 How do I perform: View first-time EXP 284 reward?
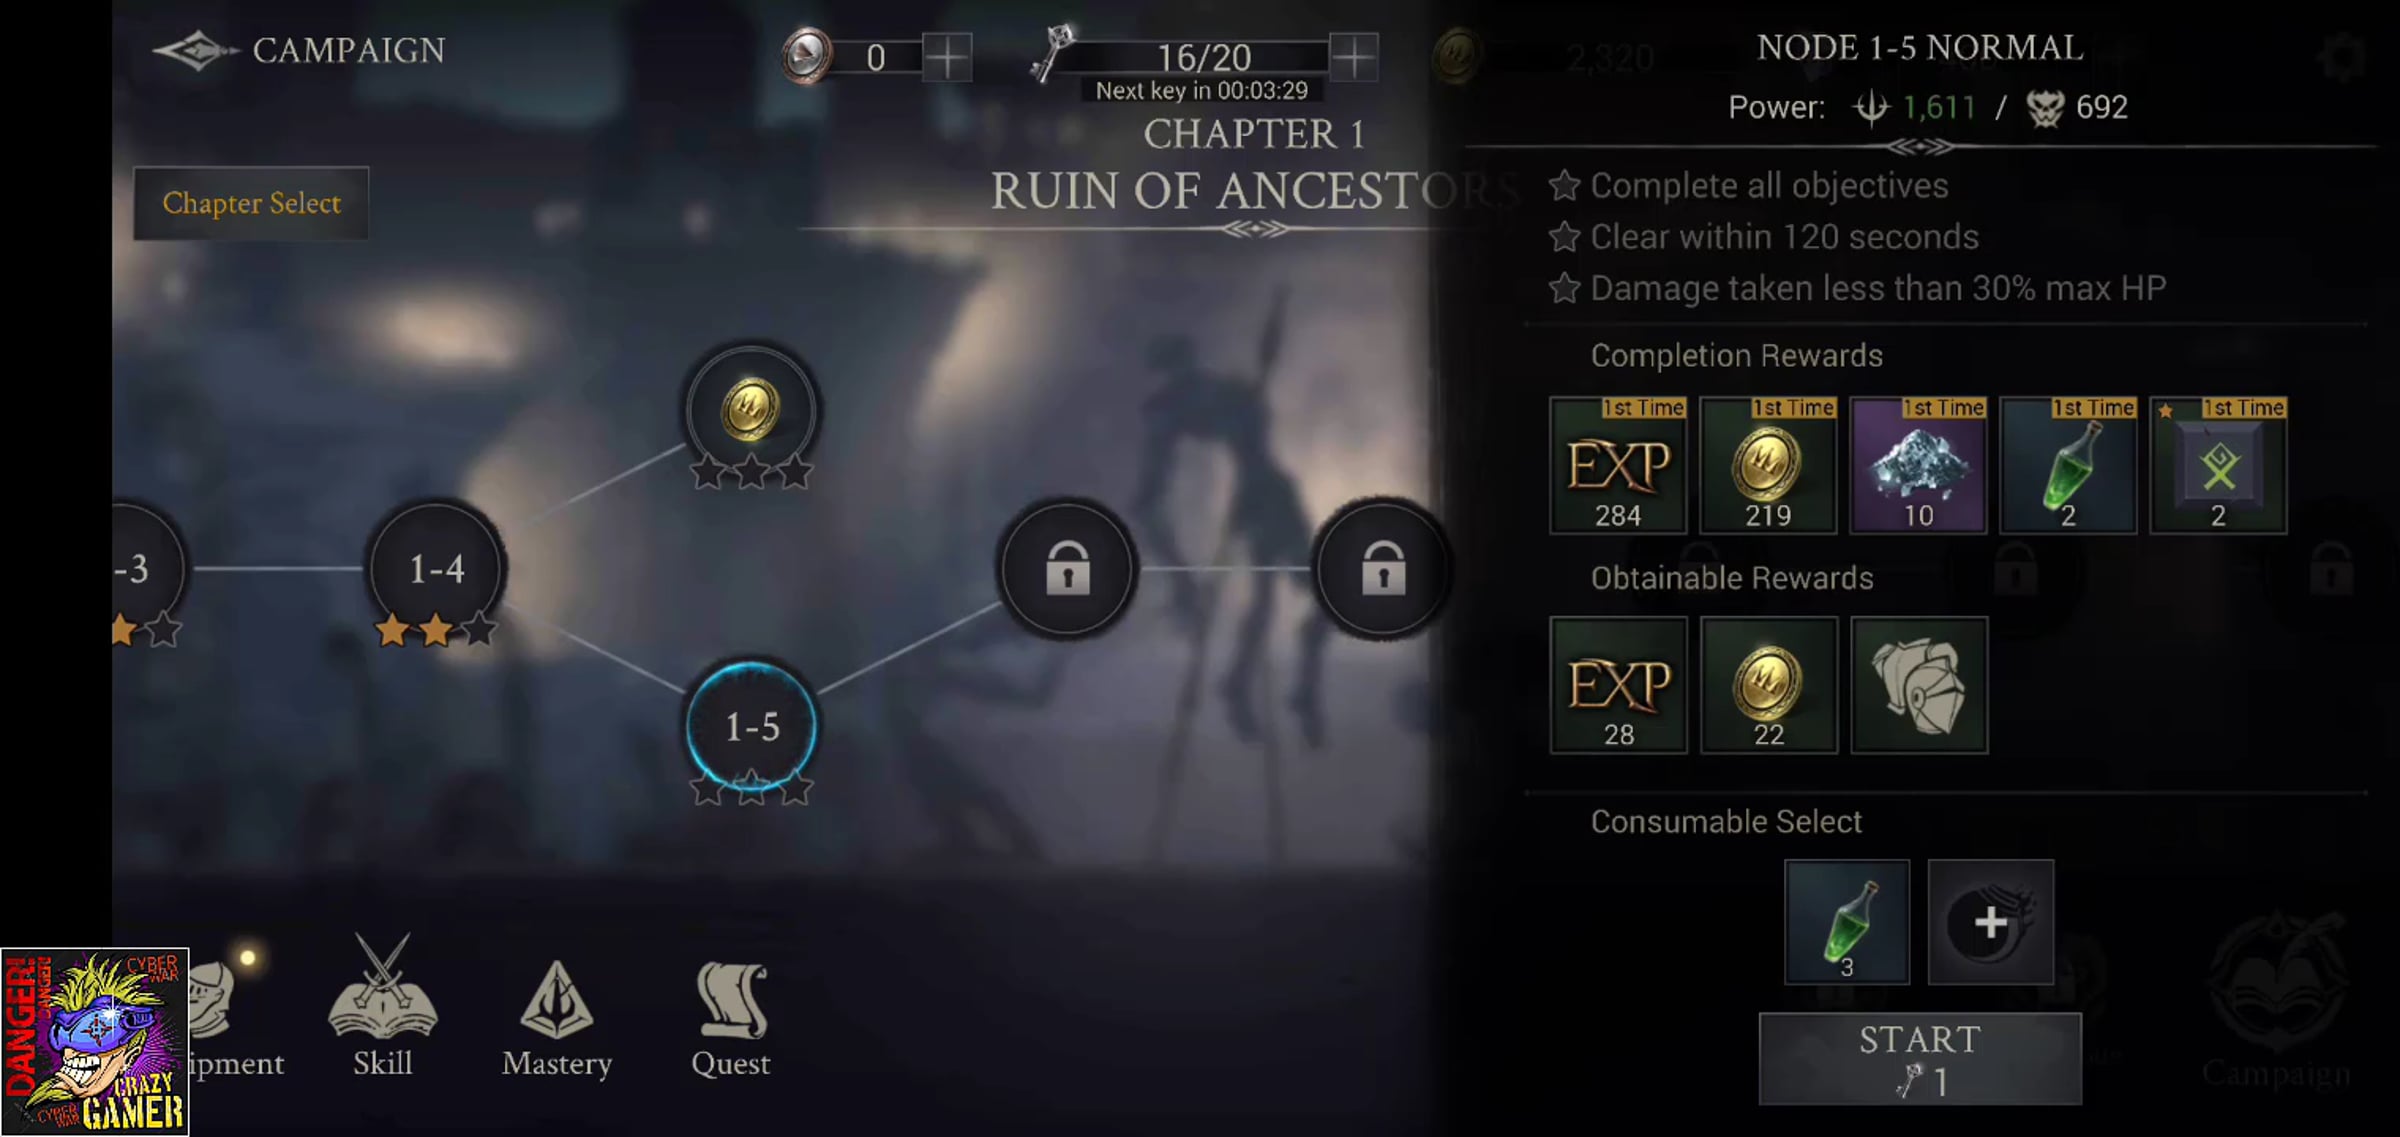1618,465
